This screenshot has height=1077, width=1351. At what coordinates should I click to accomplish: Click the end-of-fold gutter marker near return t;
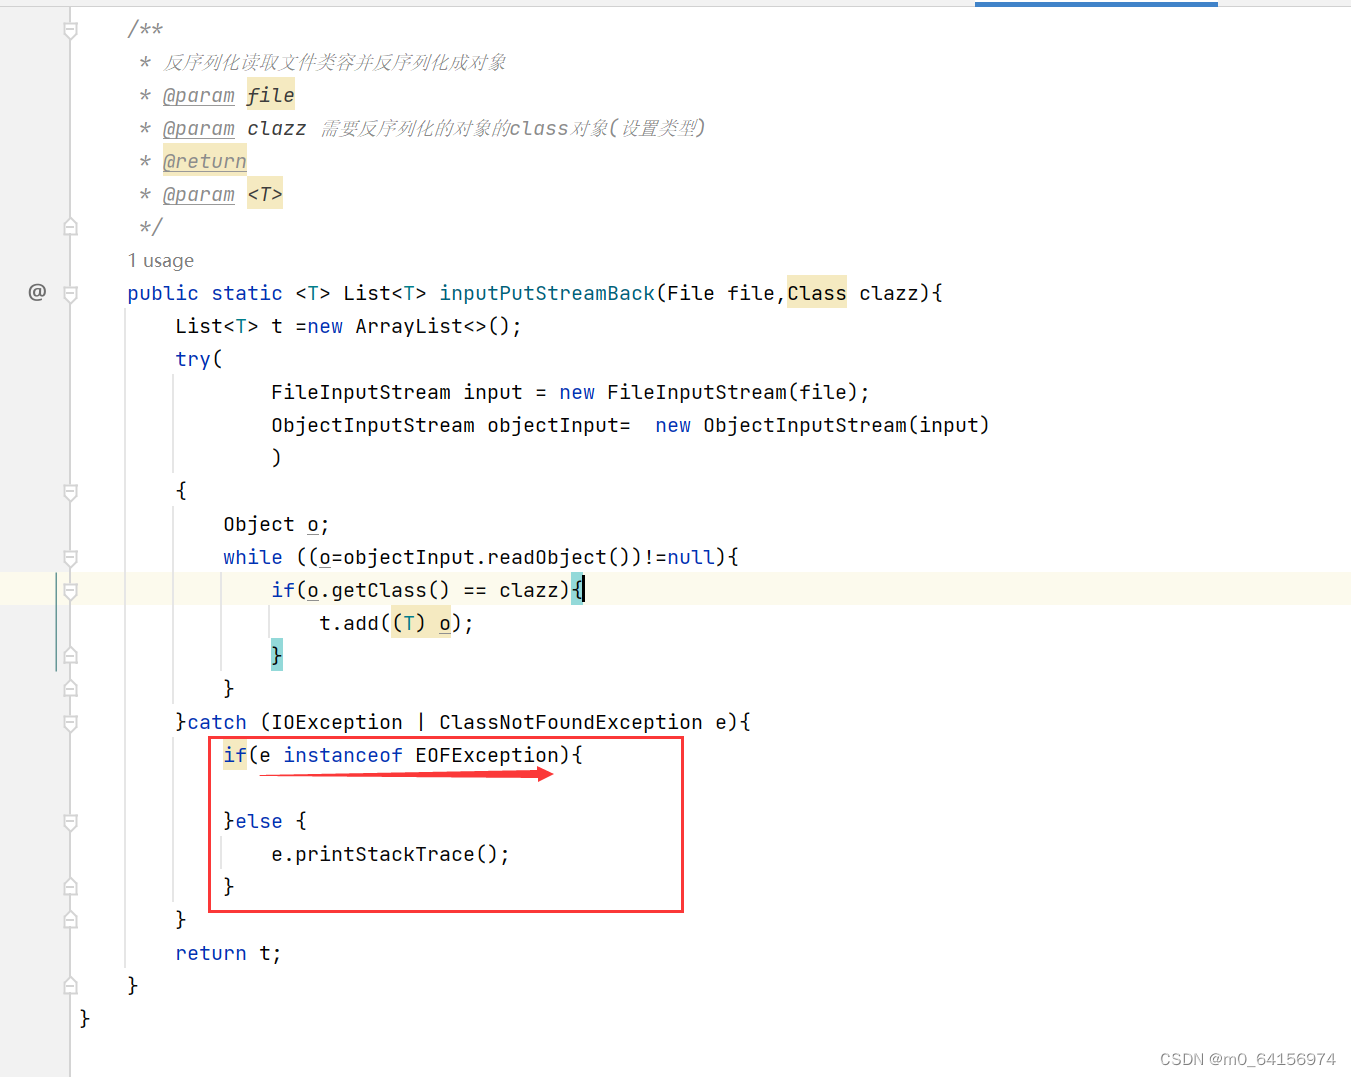[70, 985]
